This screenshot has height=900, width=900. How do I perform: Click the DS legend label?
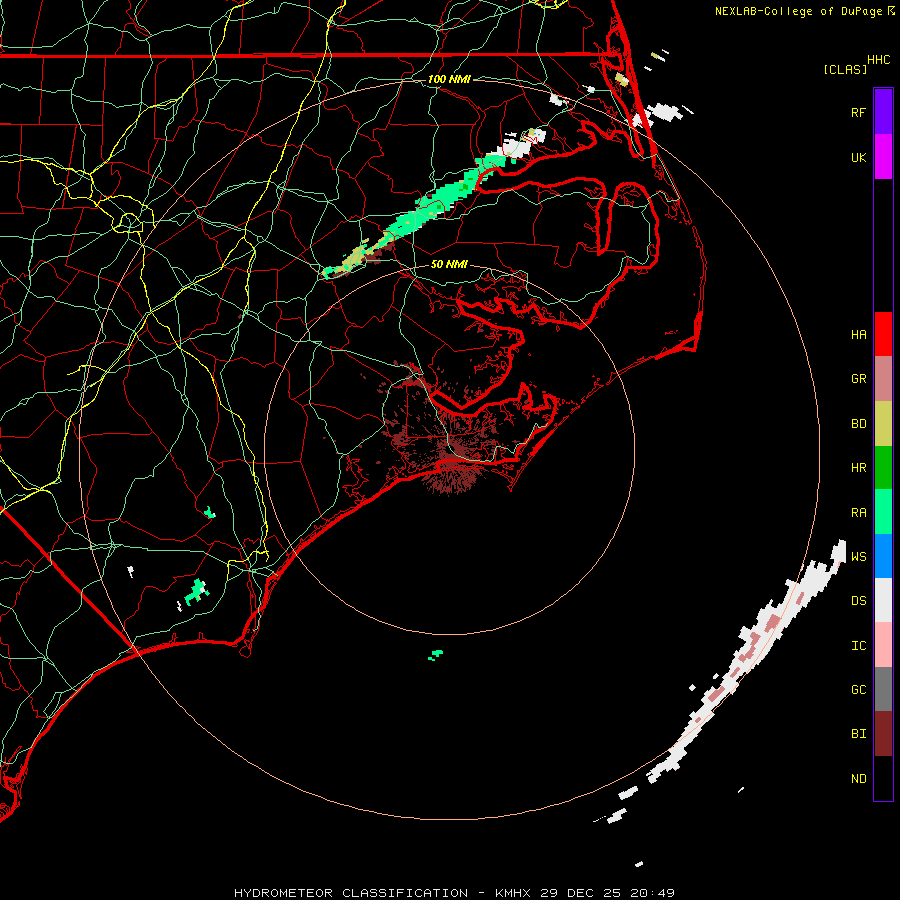pos(858,600)
